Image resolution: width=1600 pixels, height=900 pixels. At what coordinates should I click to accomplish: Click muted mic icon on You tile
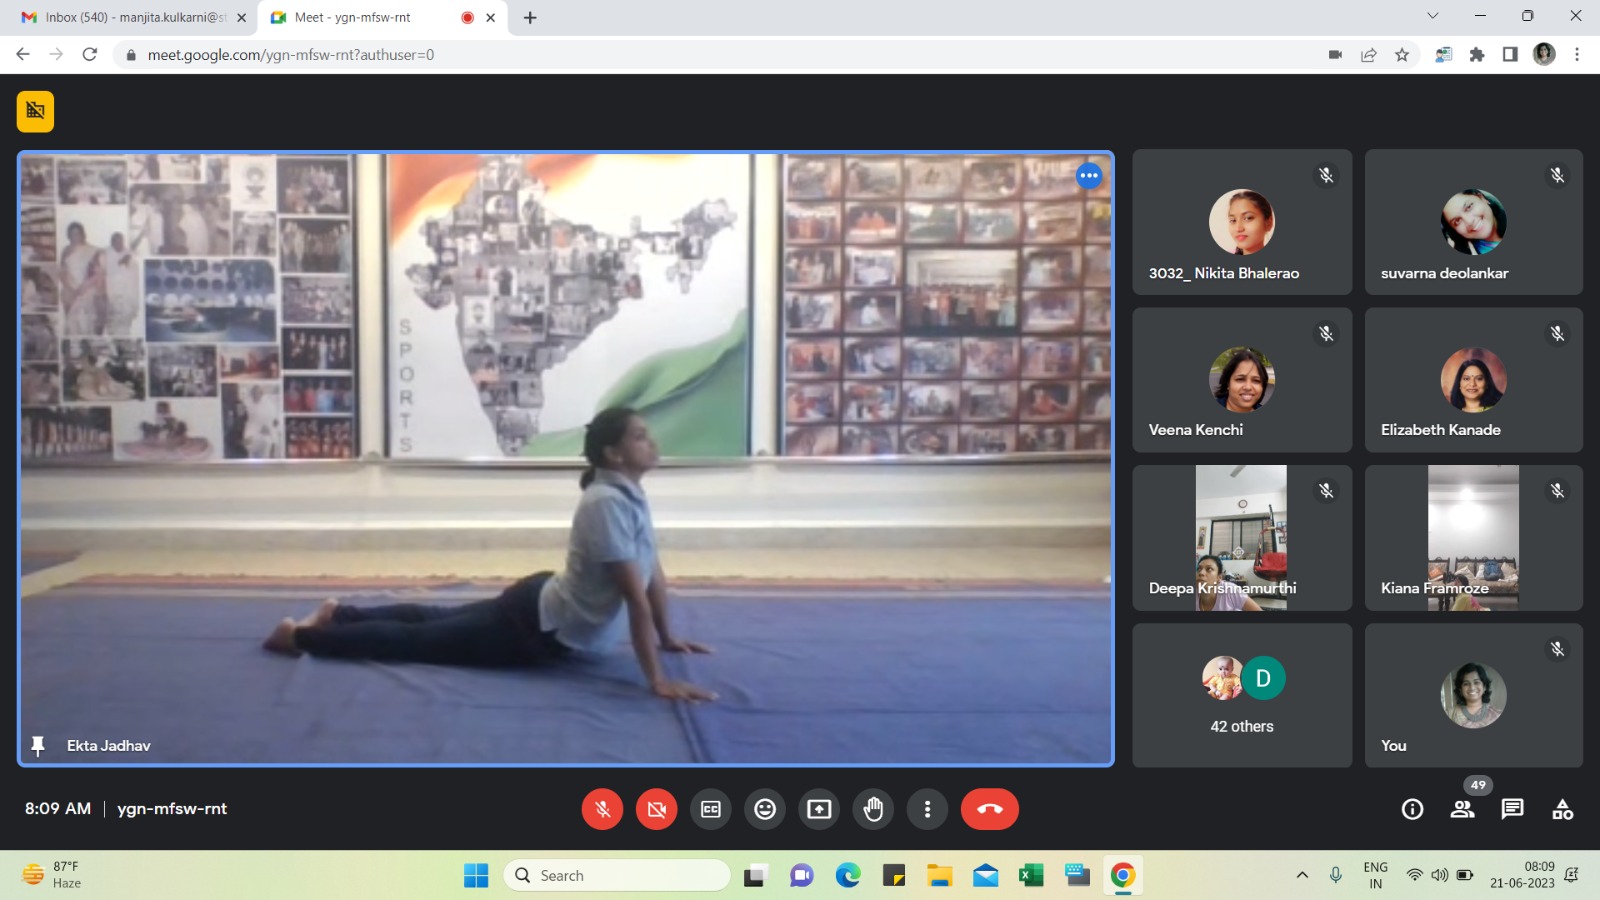point(1557,650)
